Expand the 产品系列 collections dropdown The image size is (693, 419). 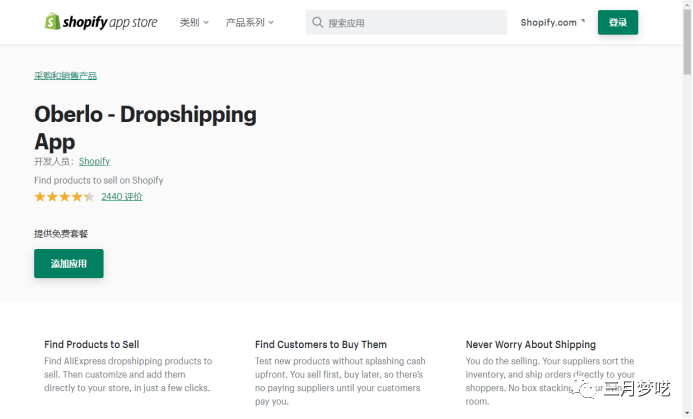coord(249,22)
